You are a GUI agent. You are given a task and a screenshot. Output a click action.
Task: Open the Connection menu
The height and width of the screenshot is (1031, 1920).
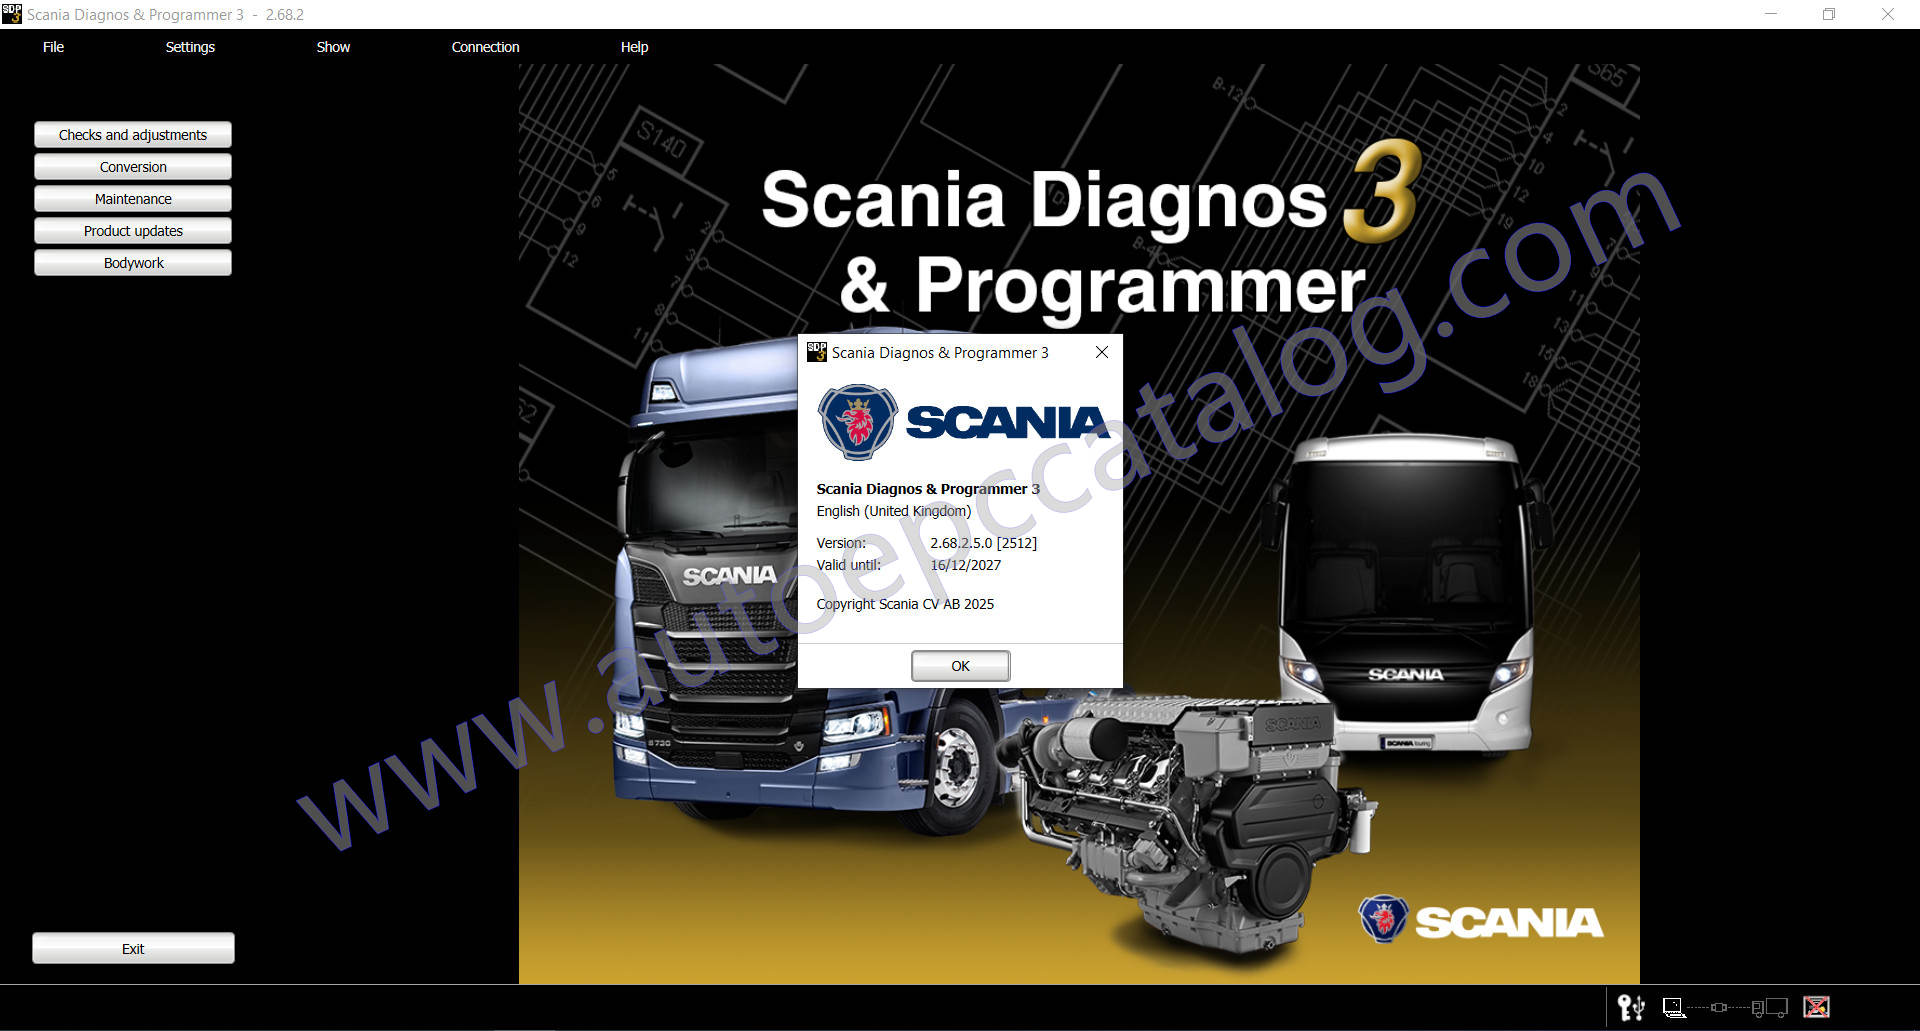(485, 46)
